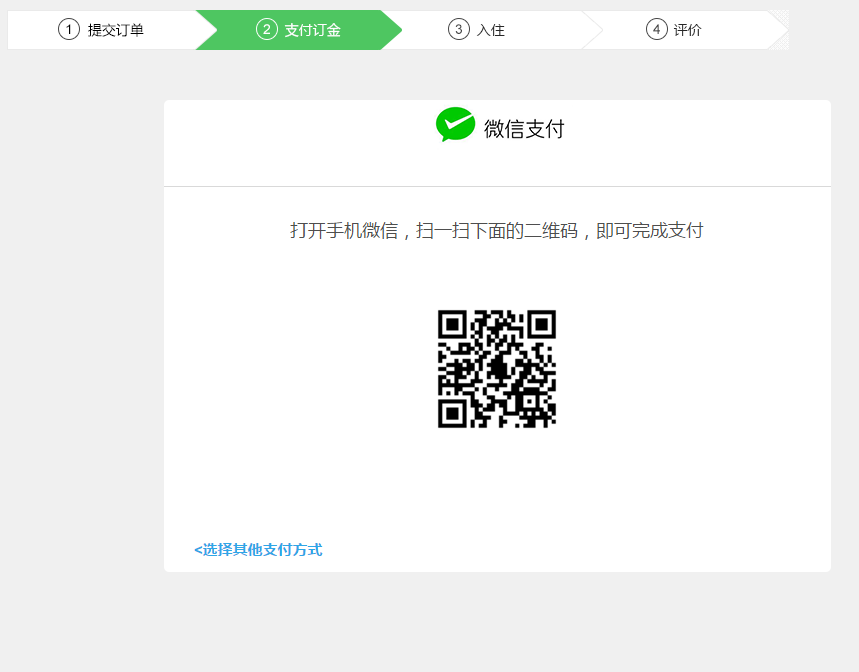
Task: Click the 微信支付 title text
Action: (522, 127)
